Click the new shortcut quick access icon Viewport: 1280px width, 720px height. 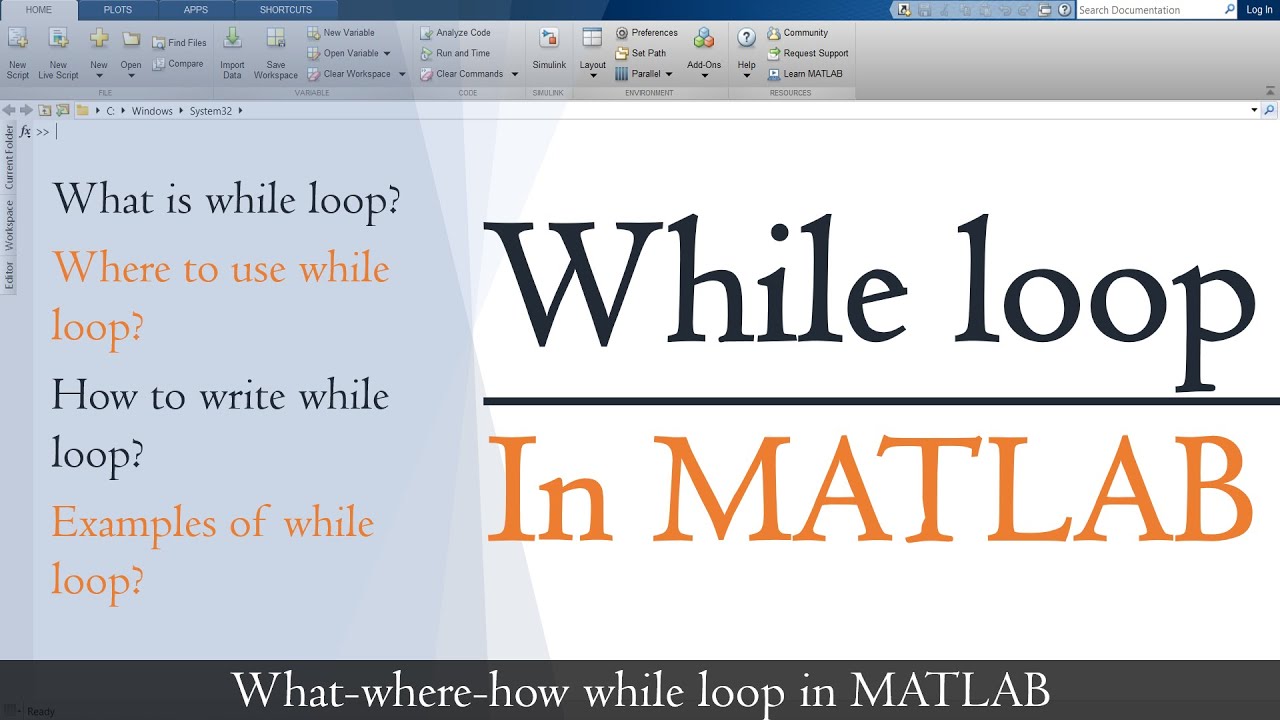905,10
